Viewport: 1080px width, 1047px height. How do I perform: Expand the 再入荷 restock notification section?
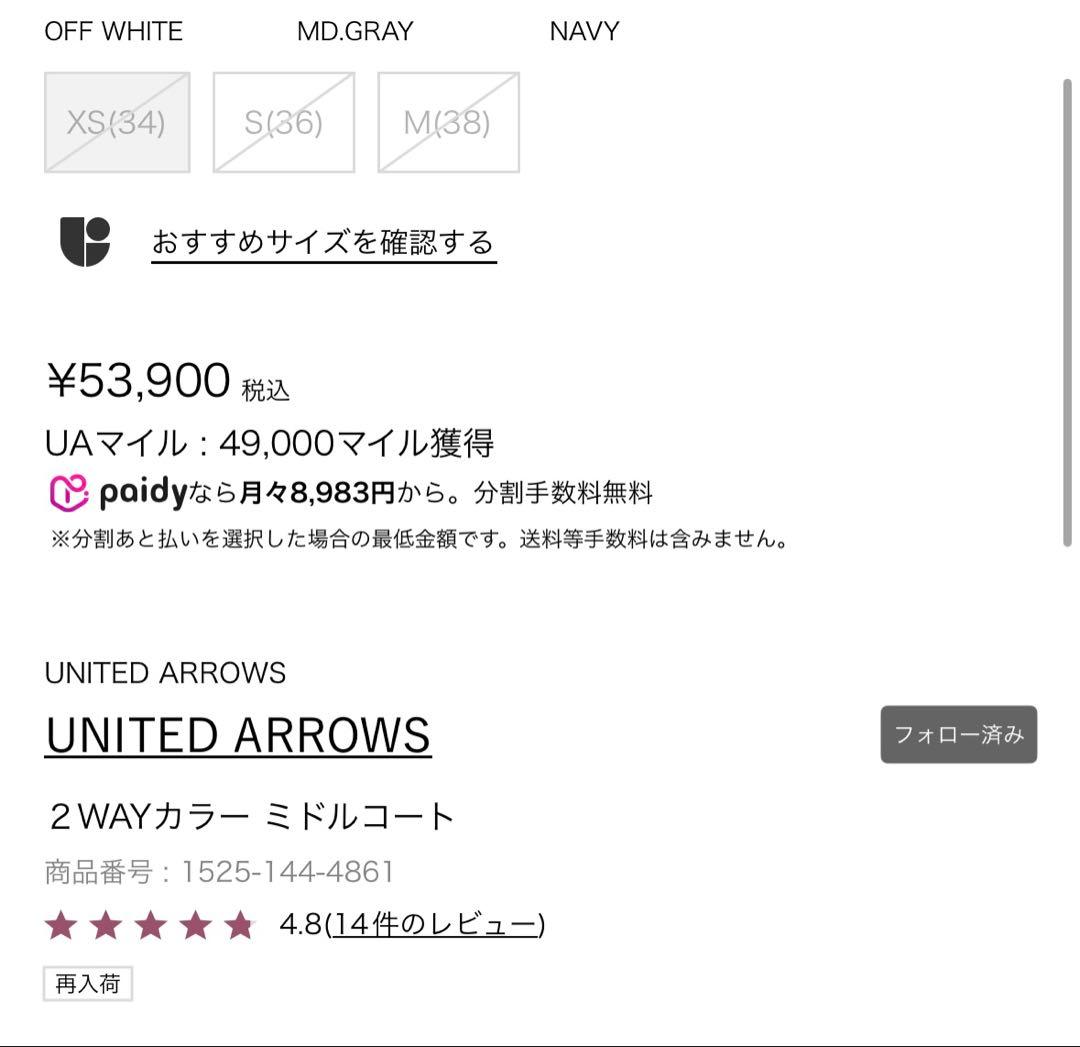(88, 984)
